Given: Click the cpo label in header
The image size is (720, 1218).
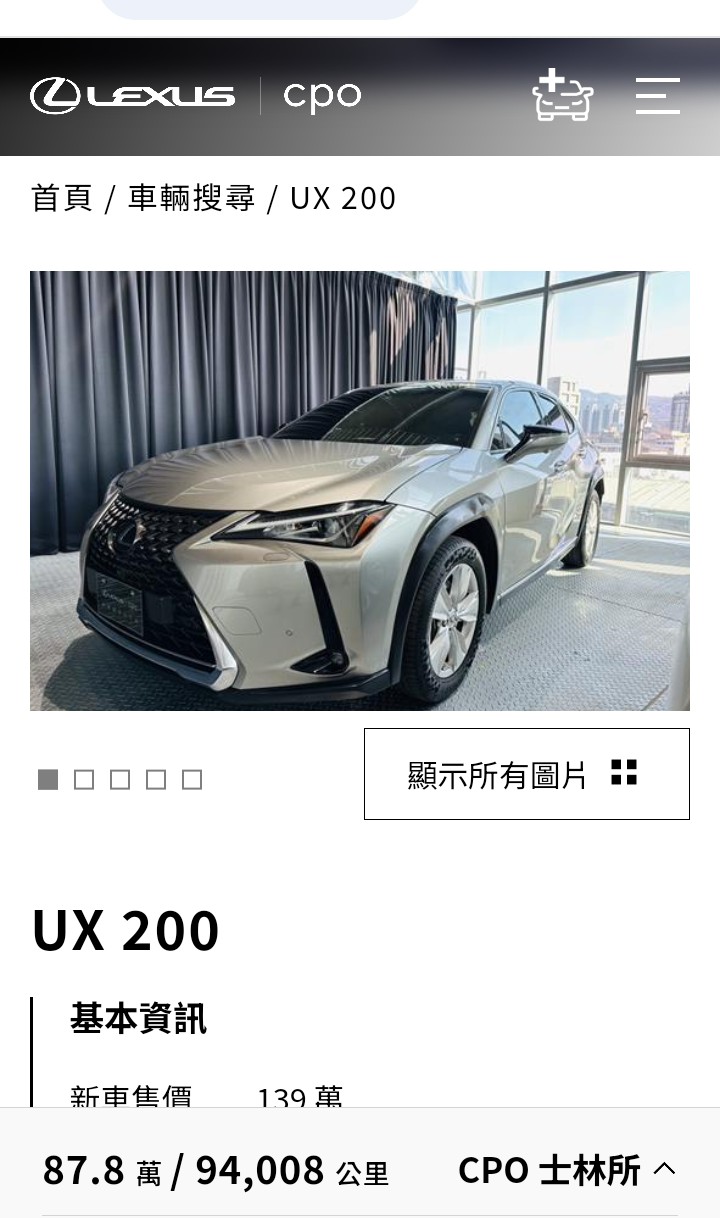Looking at the screenshot, I should (x=322, y=97).
